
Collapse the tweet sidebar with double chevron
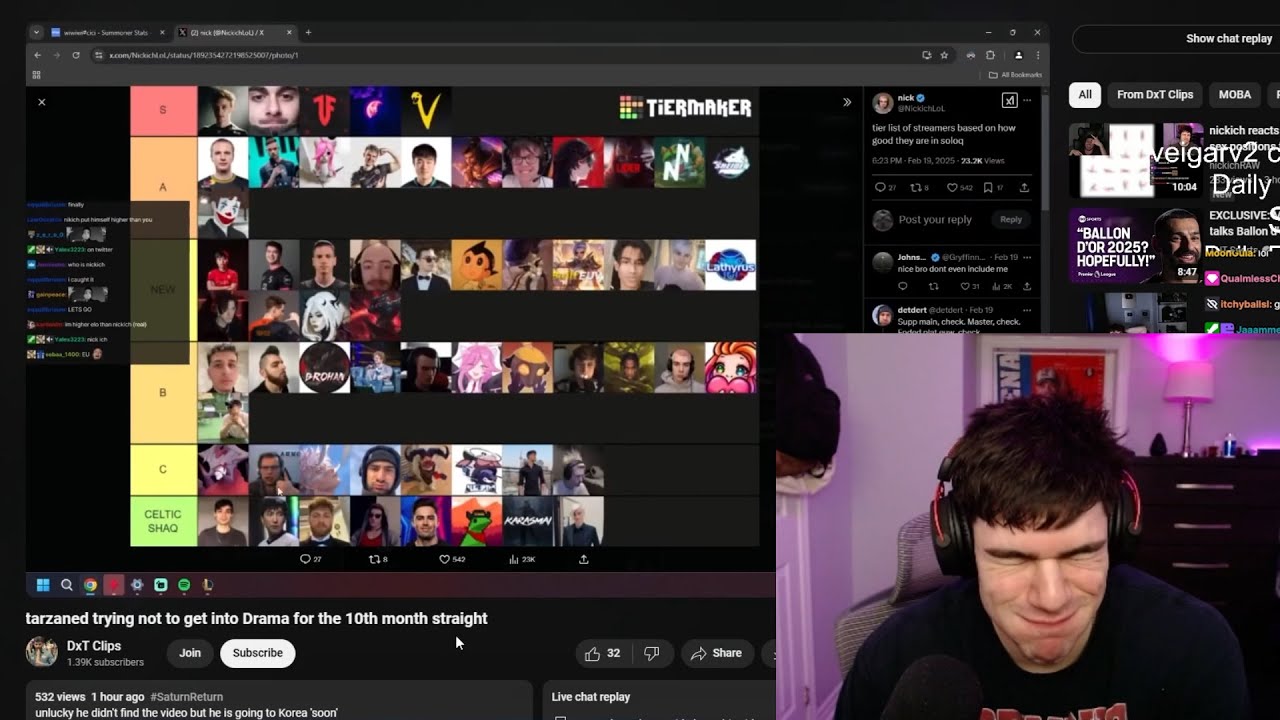(847, 102)
